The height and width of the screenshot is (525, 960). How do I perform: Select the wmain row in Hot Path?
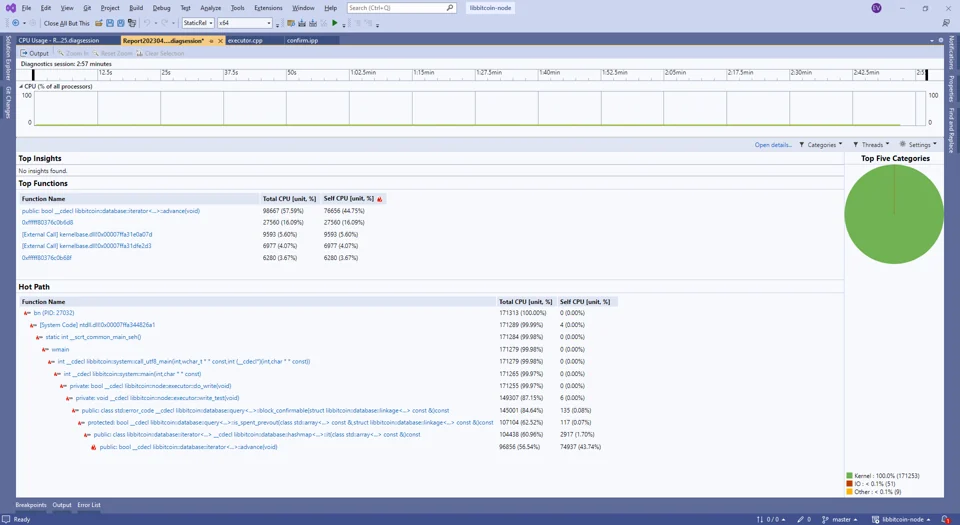pyautogui.click(x=318, y=350)
